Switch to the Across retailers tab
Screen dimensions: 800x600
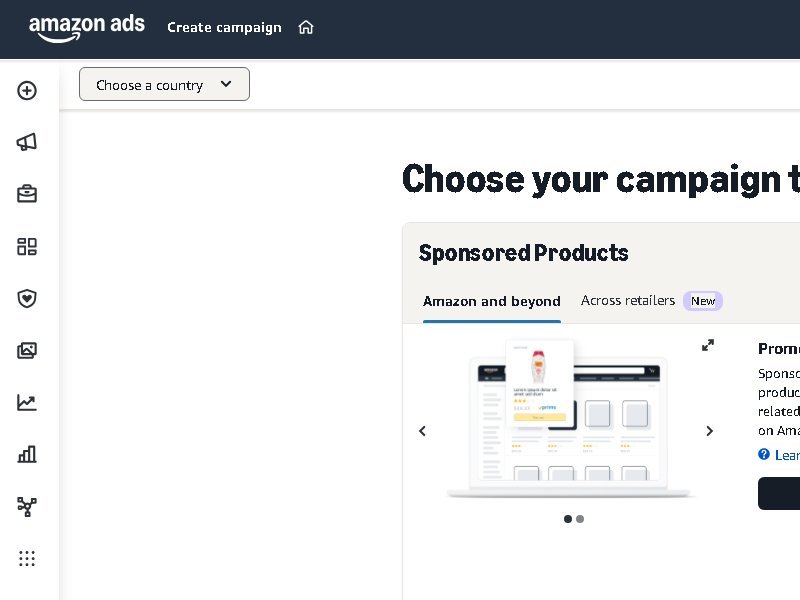tap(627, 300)
